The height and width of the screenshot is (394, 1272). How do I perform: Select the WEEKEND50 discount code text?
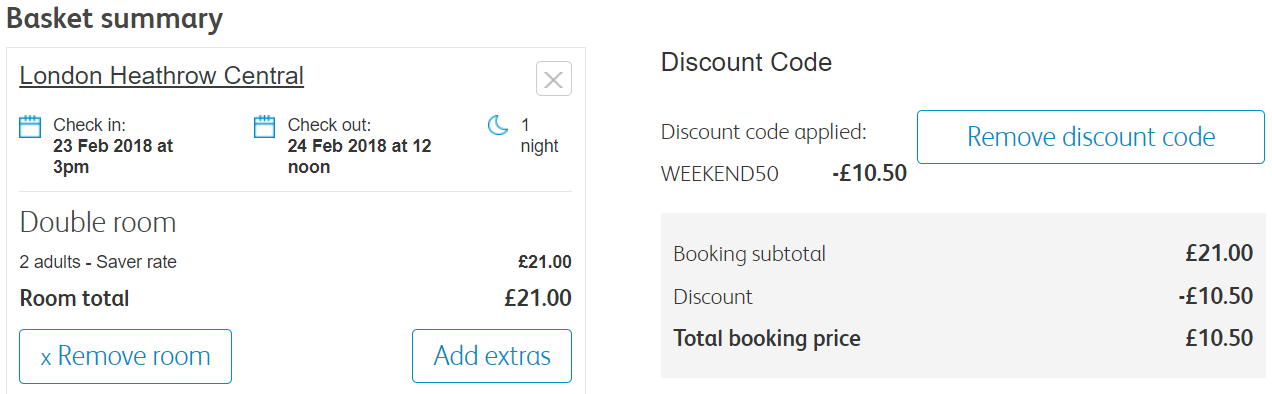720,174
